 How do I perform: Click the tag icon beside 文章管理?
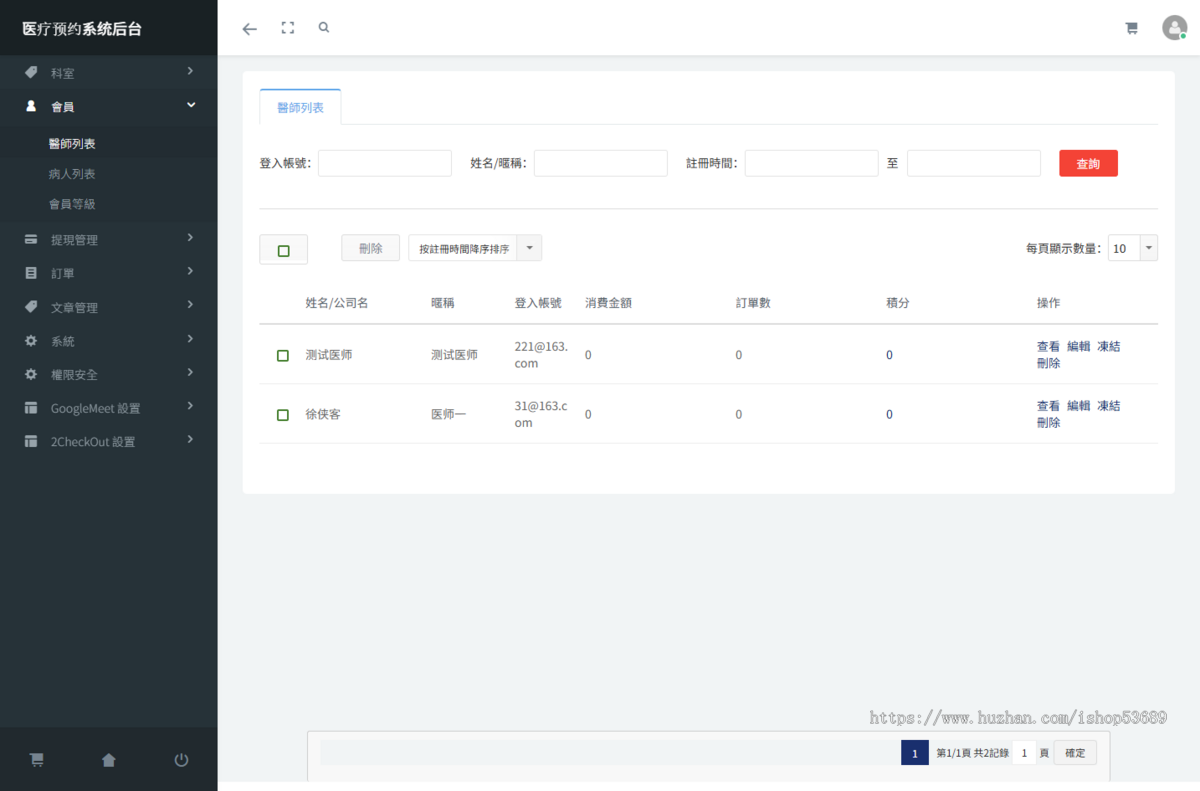click(x=31, y=307)
